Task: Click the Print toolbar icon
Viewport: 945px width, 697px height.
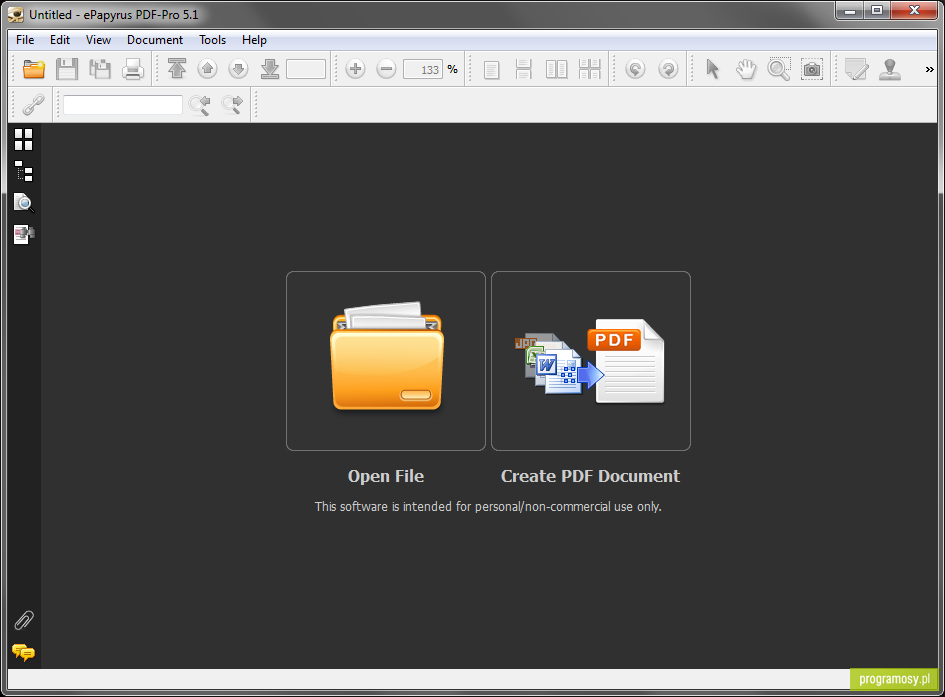Action: 133,69
